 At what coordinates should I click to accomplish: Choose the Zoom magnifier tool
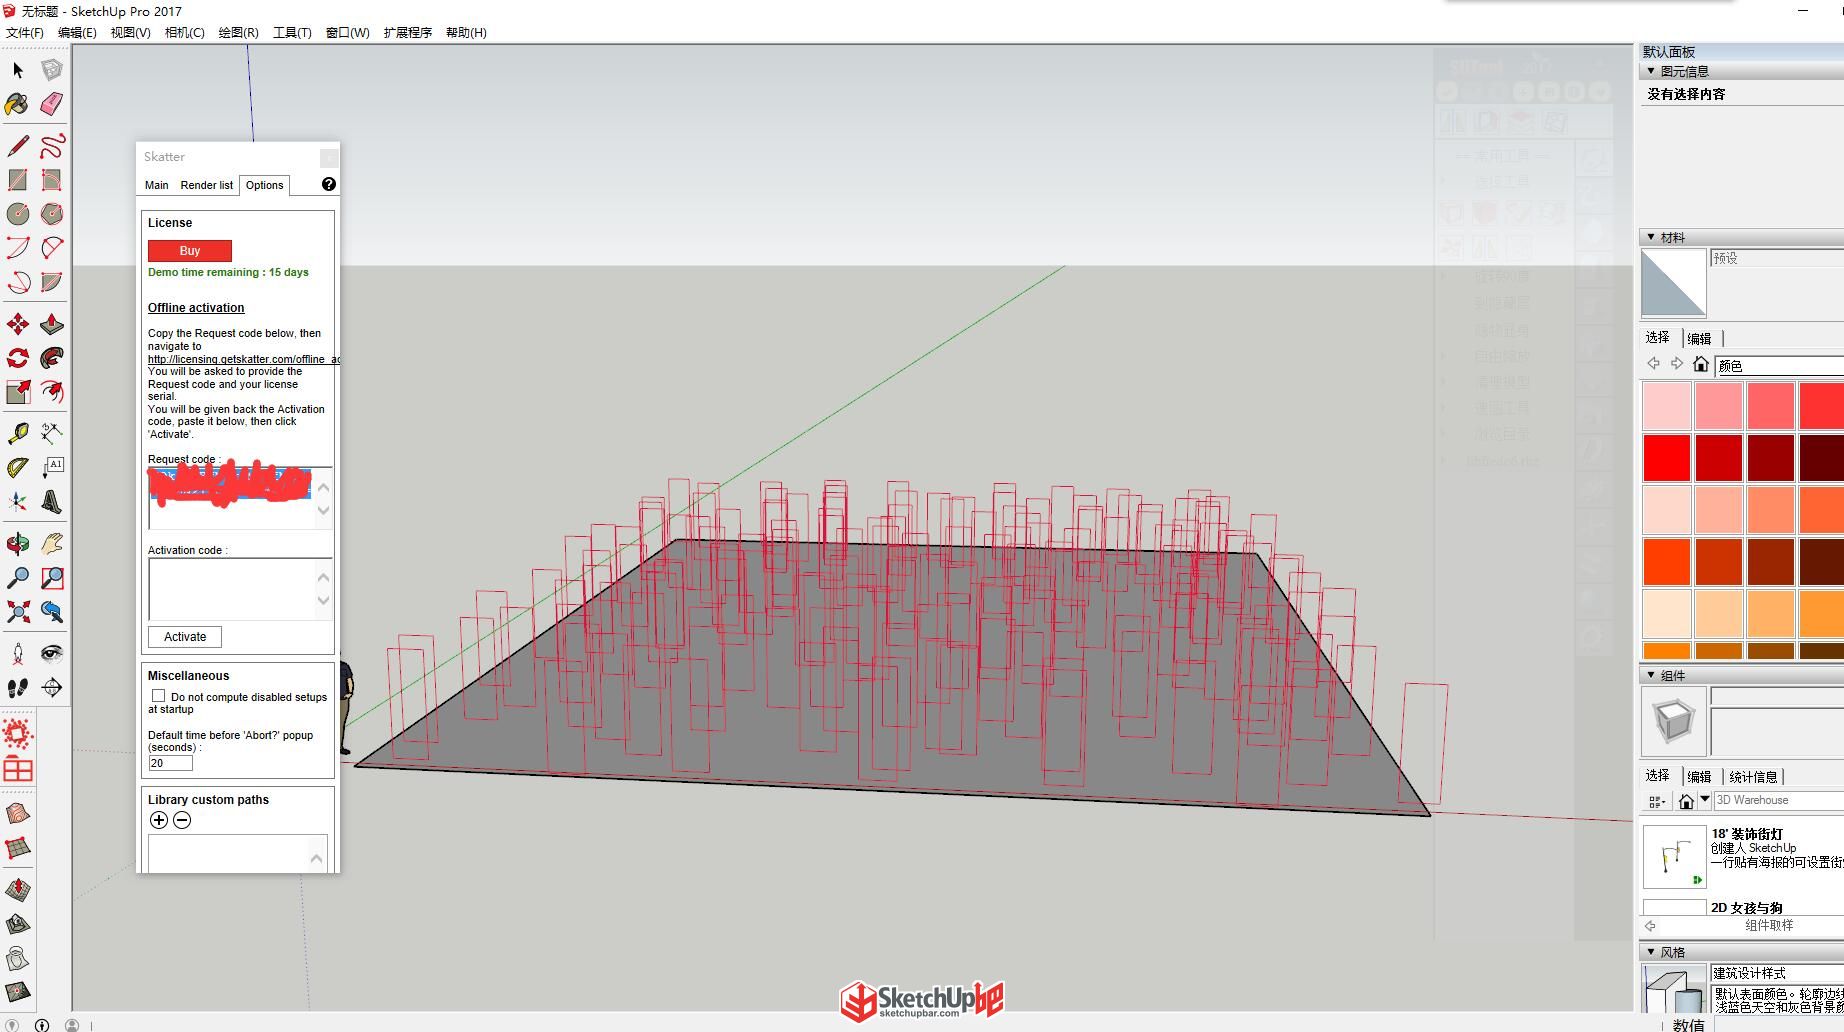(18, 578)
